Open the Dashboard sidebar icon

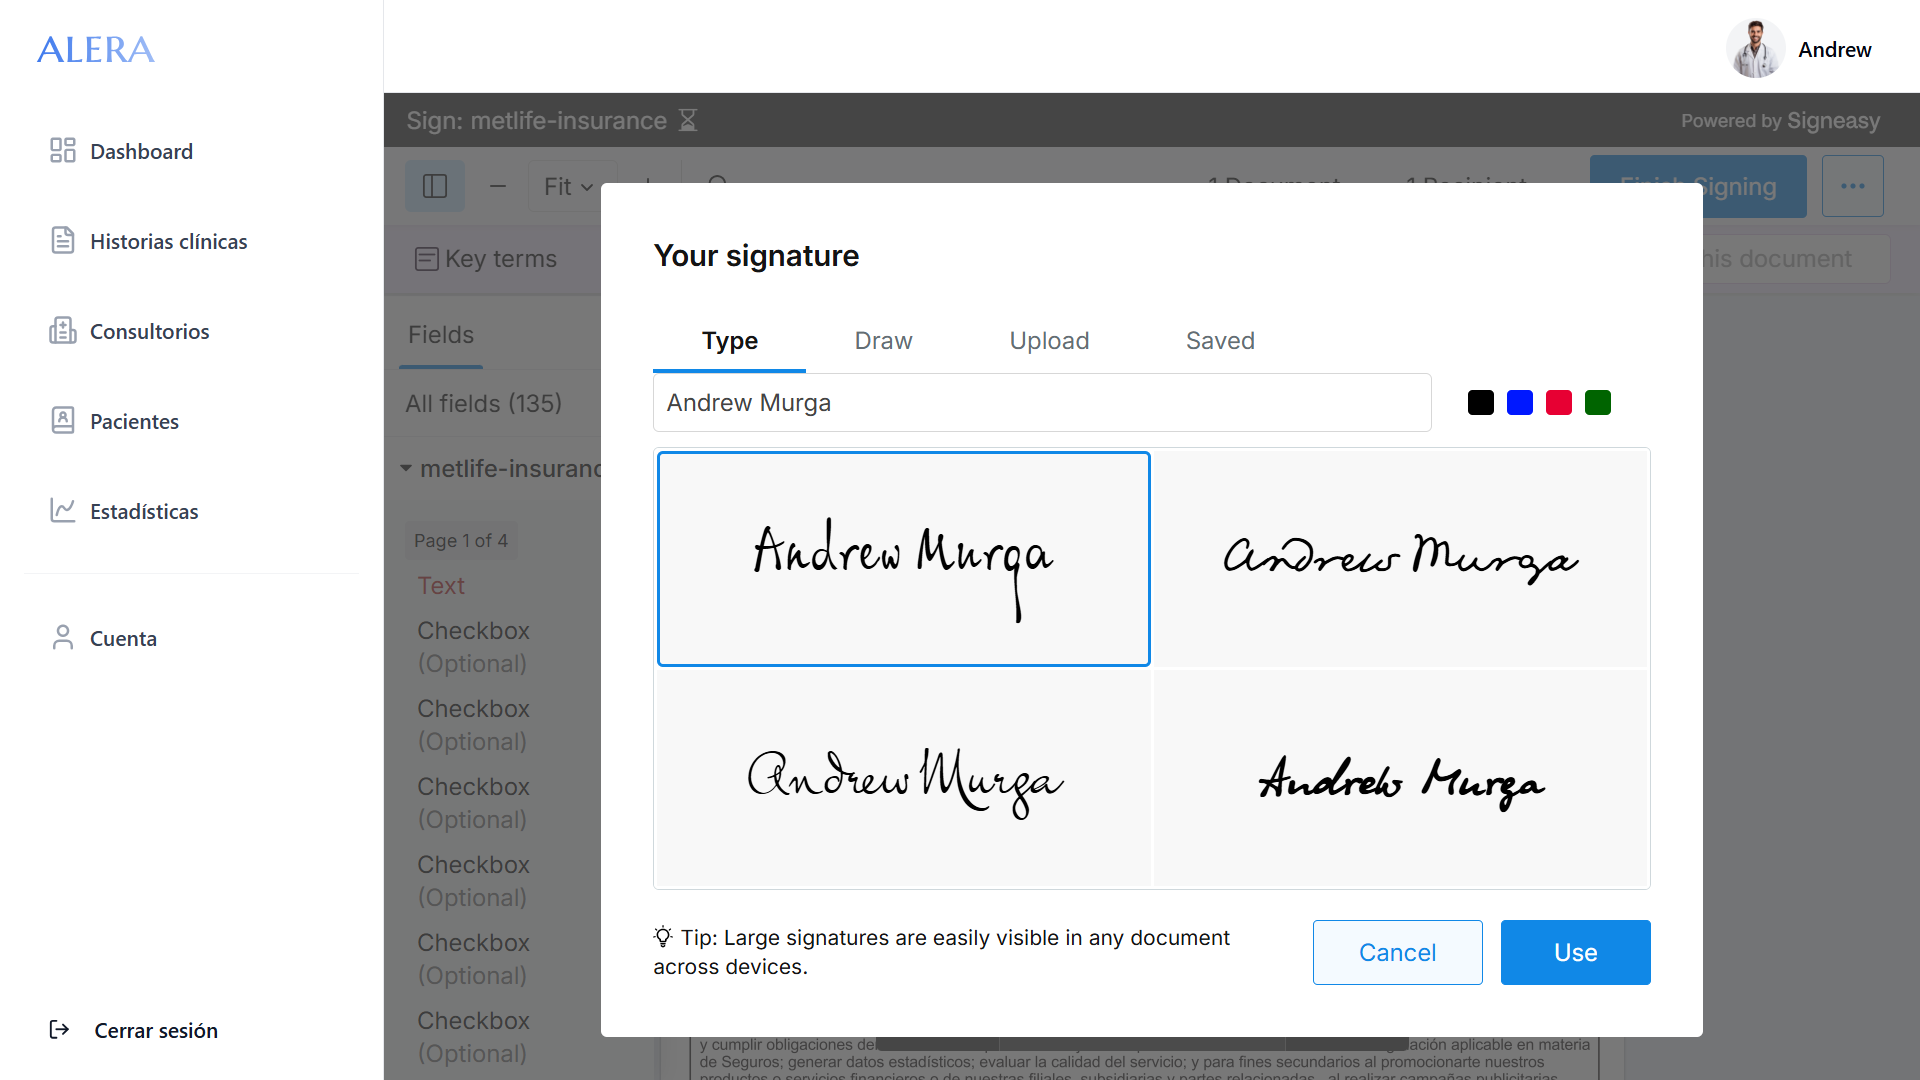click(63, 151)
